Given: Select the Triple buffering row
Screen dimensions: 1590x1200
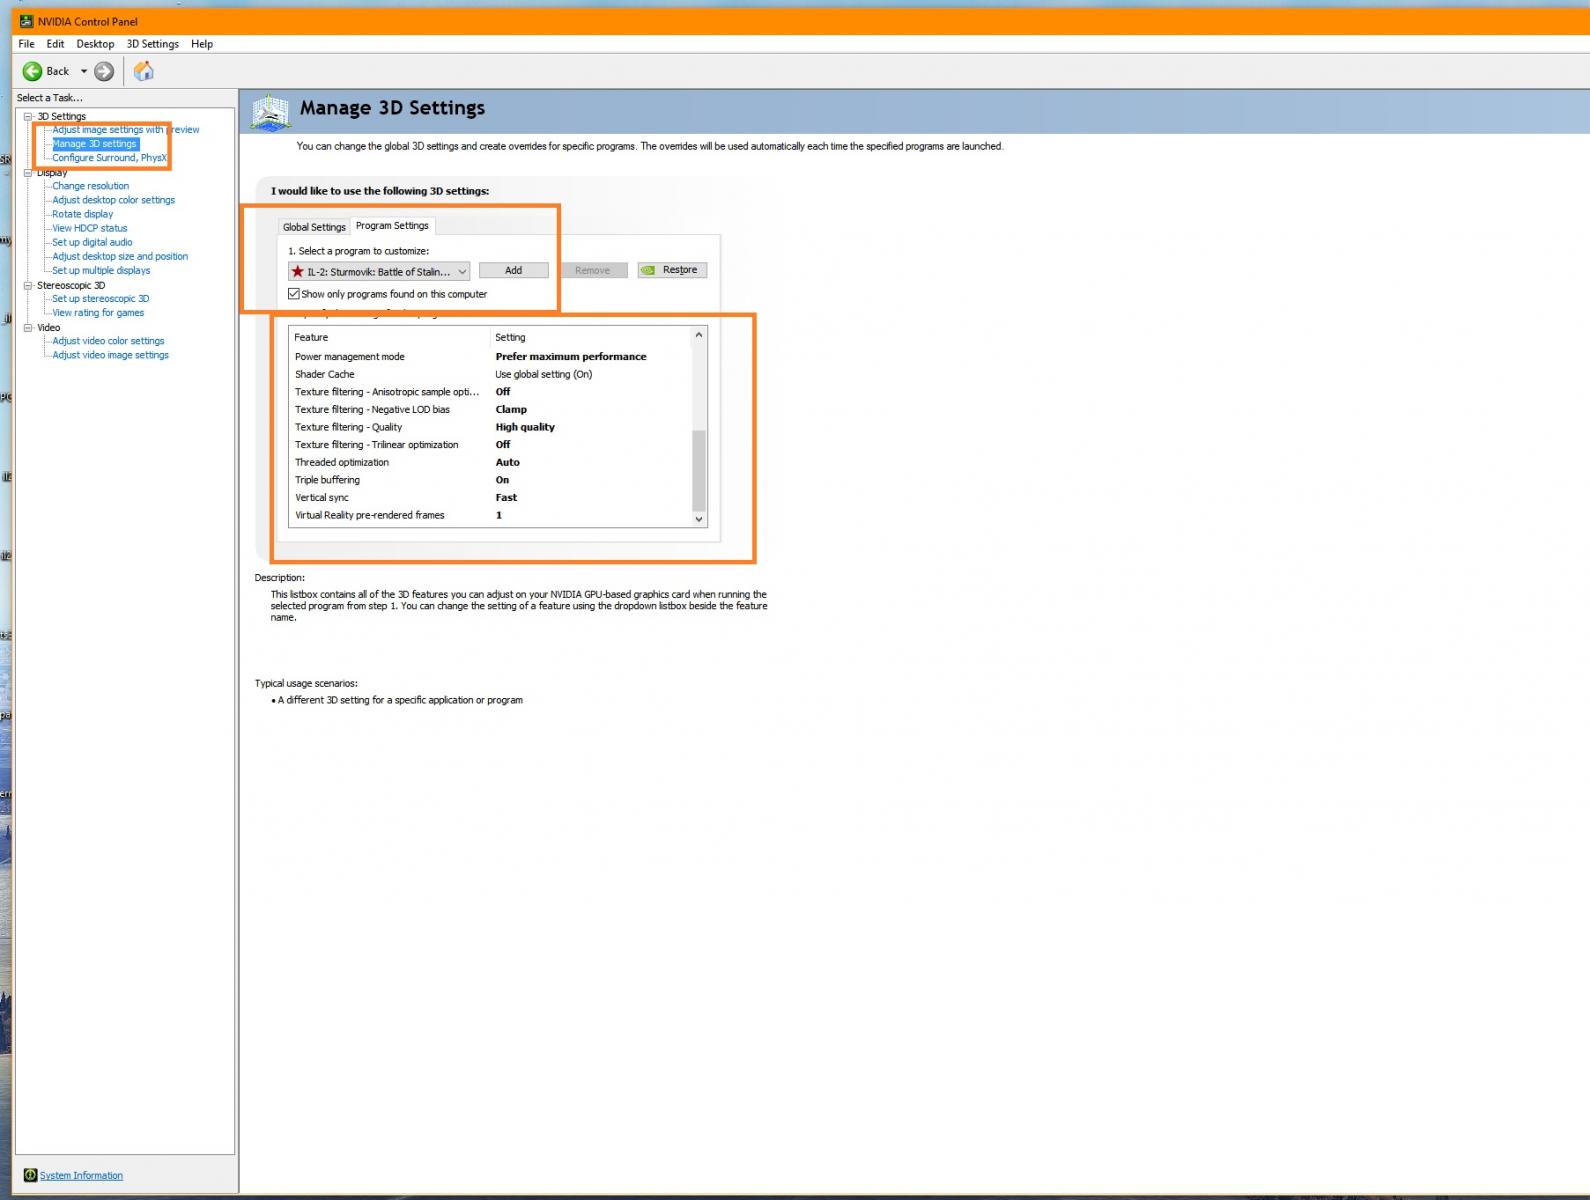Looking at the screenshot, I should (490, 480).
